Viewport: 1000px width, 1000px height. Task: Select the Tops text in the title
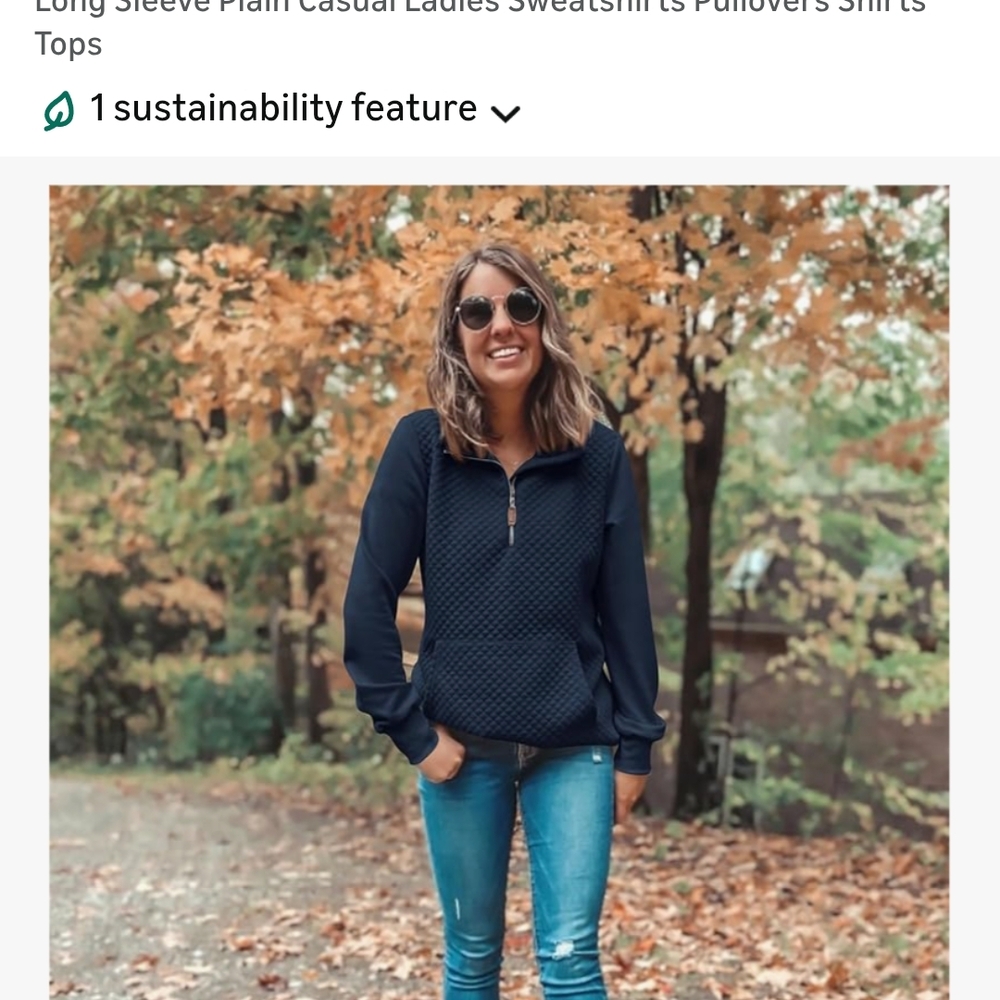[68, 44]
